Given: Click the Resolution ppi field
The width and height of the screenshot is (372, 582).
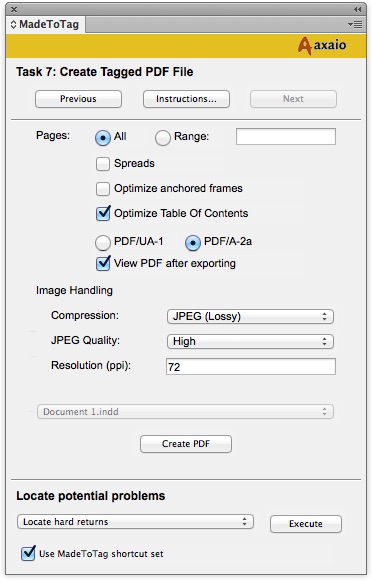Looking at the screenshot, I should [x=251, y=367].
